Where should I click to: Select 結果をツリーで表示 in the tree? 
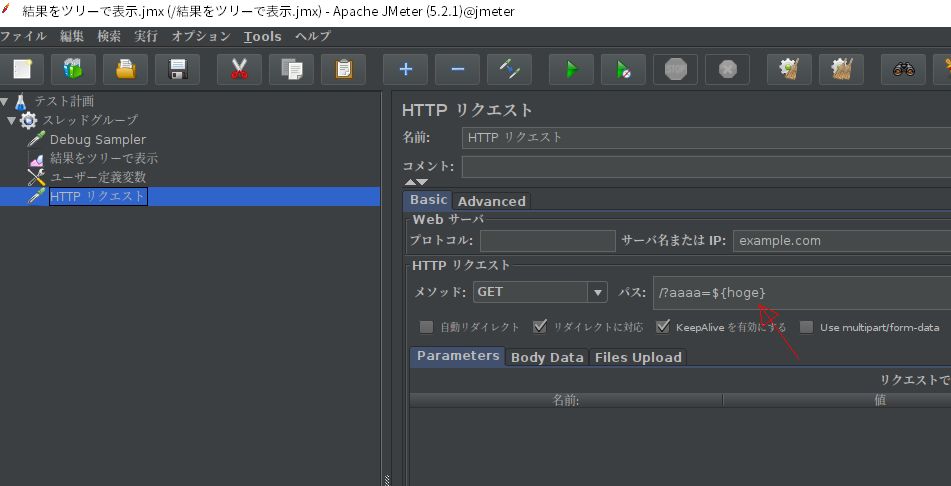pyautogui.click(x=104, y=158)
